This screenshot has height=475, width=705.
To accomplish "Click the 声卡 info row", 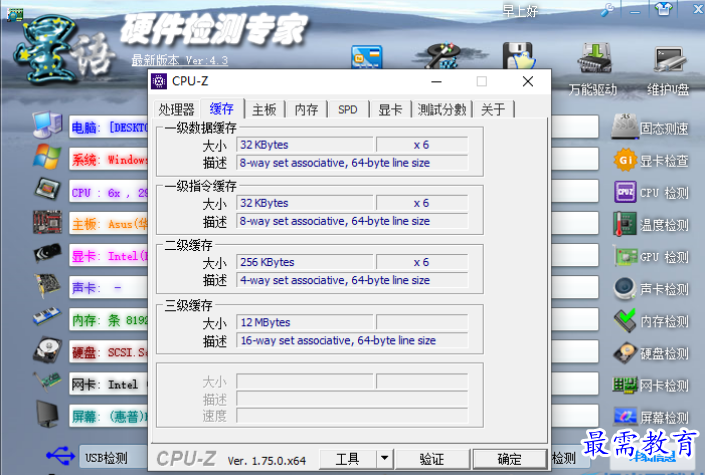I will pyautogui.click(x=108, y=287).
